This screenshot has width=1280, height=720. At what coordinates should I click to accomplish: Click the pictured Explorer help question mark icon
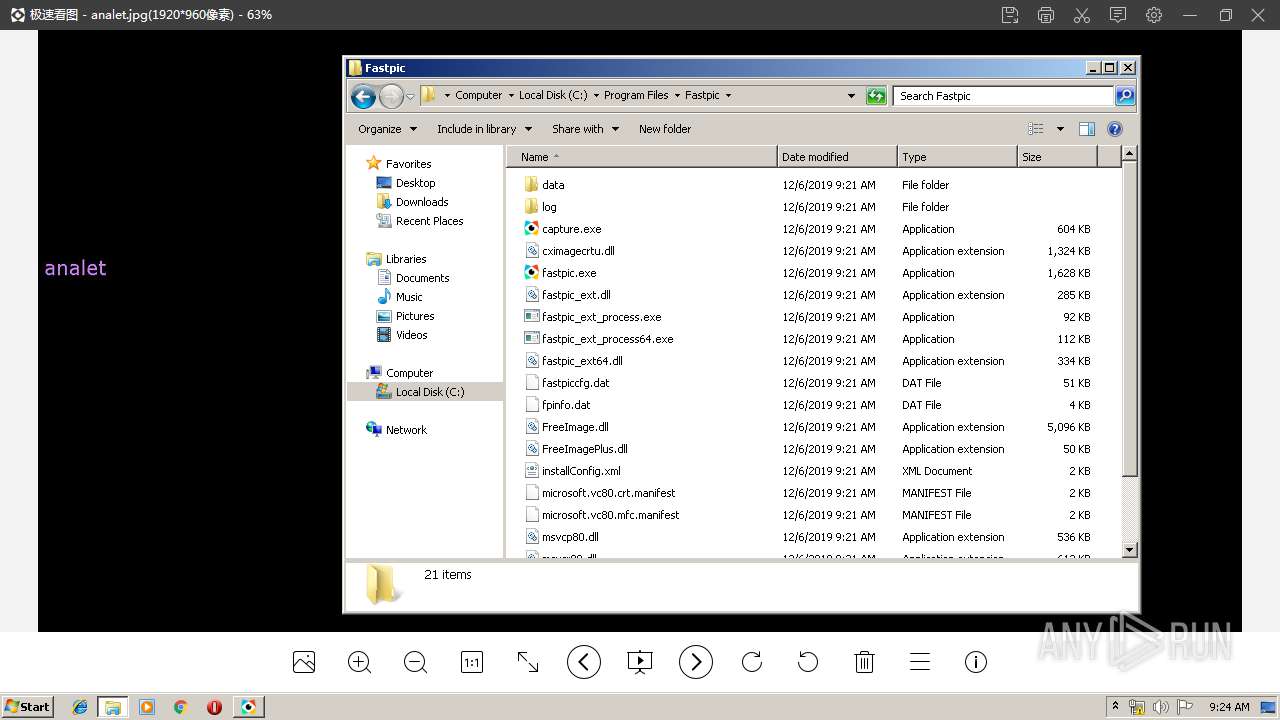pyautogui.click(x=1115, y=129)
